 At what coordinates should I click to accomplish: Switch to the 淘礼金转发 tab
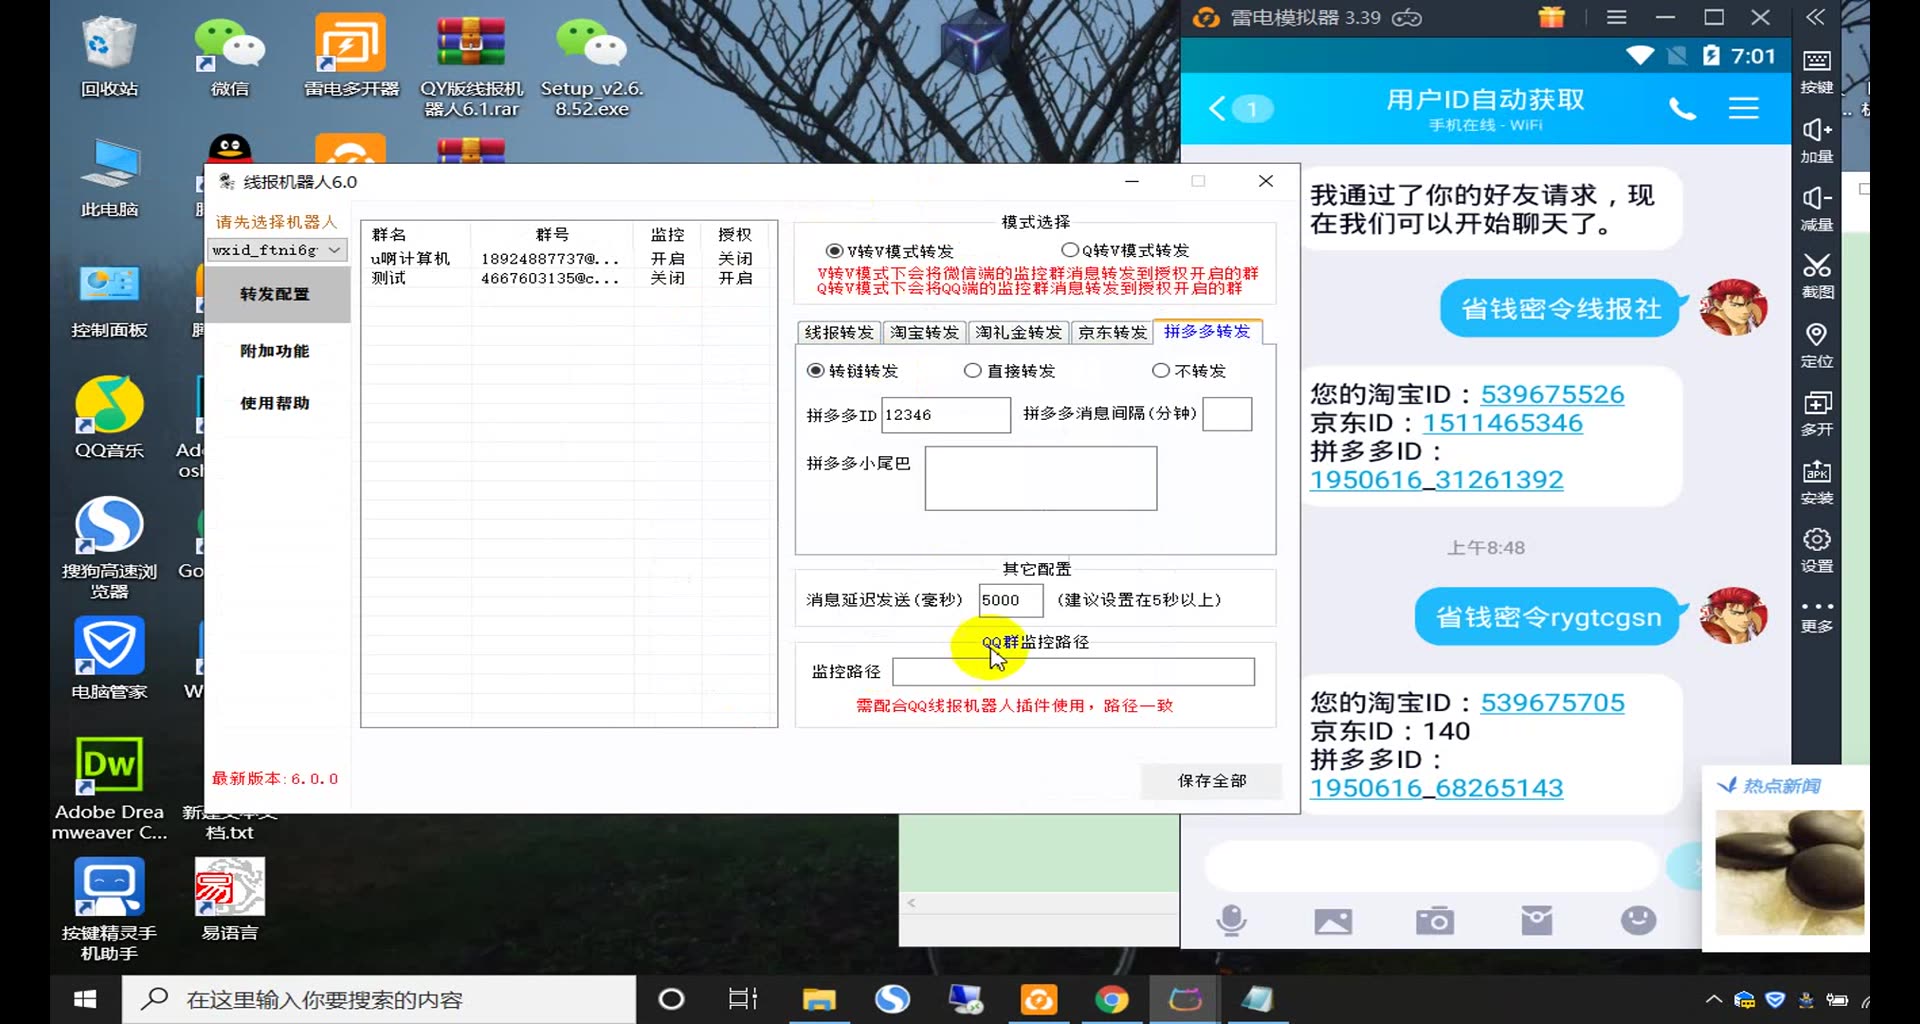click(x=1018, y=332)
